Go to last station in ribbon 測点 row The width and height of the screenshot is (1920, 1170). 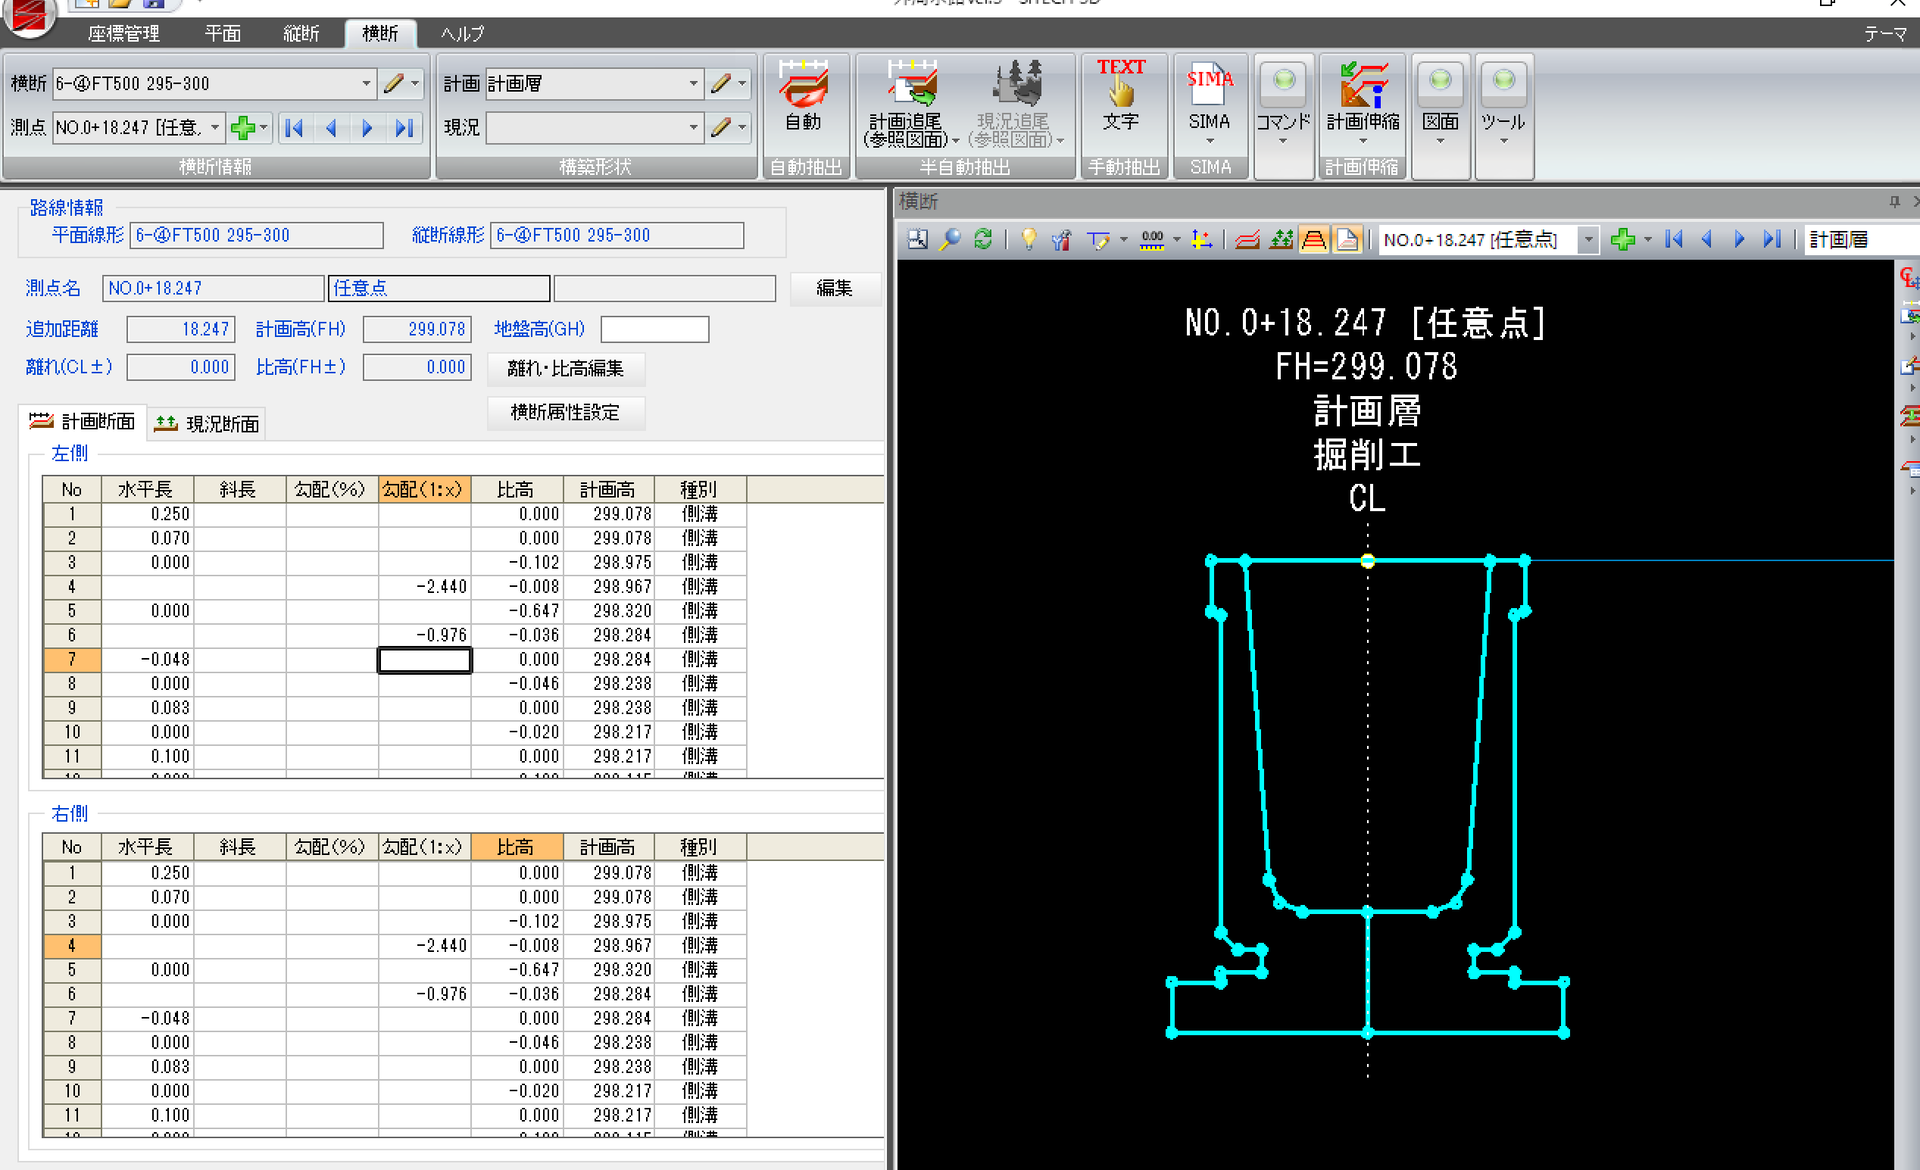tap(404, 128)
